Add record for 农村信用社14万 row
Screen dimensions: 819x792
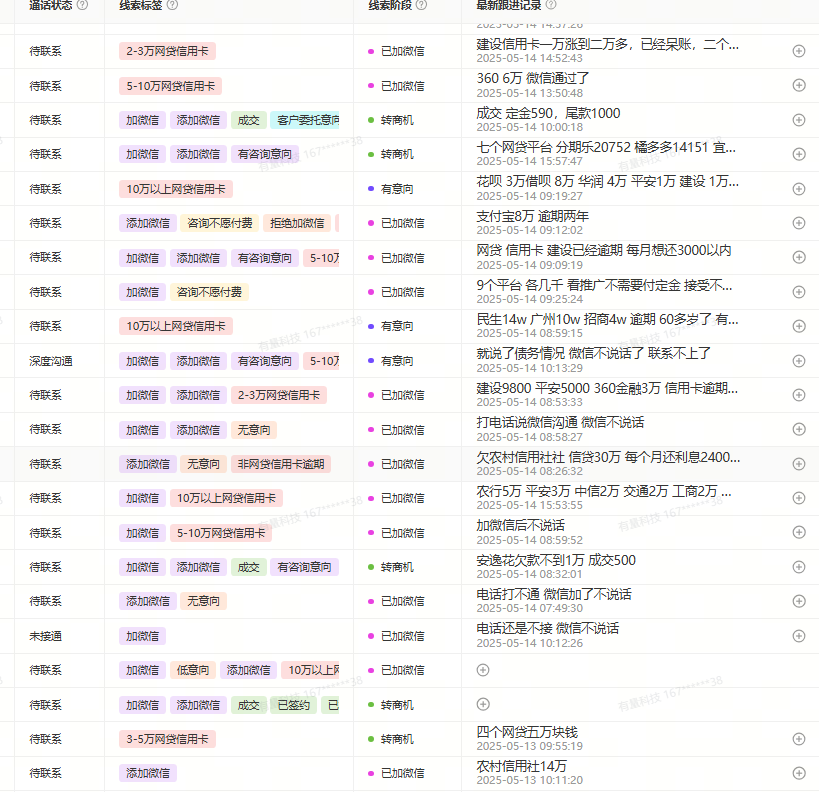[x=799, y=773]
